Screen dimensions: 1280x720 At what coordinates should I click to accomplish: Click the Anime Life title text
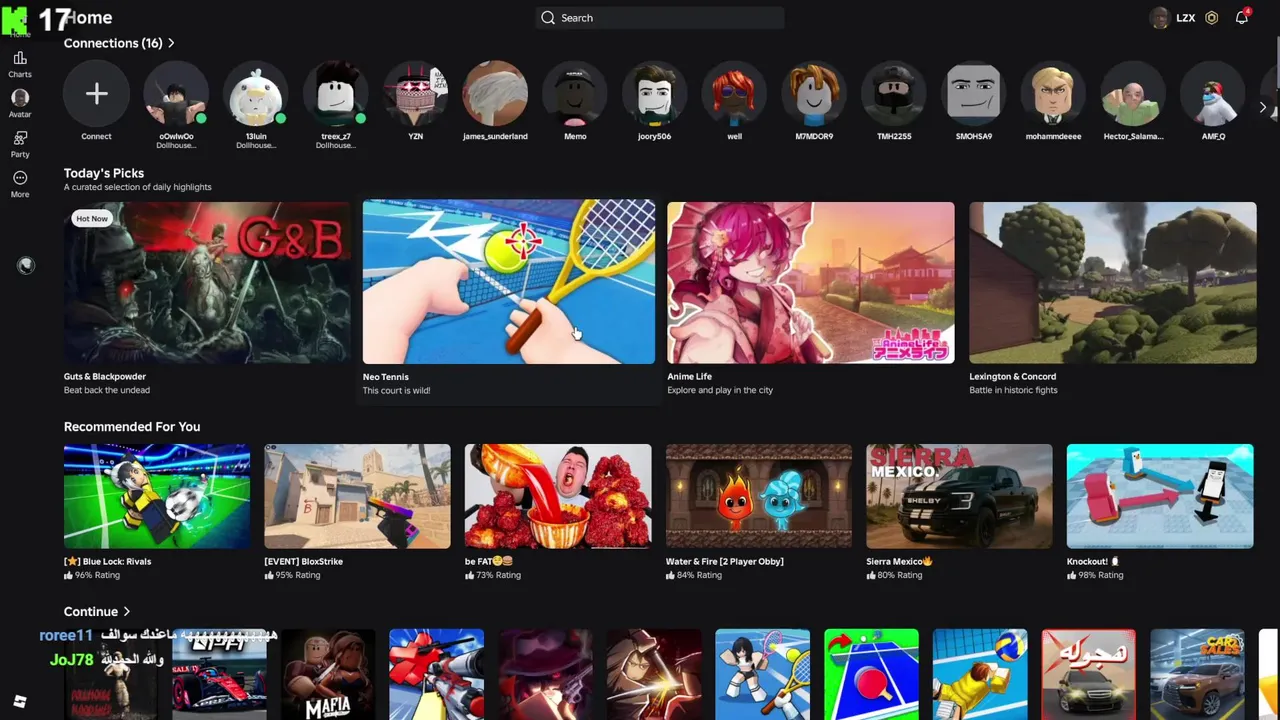pyautogui.click(x=690, y=377)
